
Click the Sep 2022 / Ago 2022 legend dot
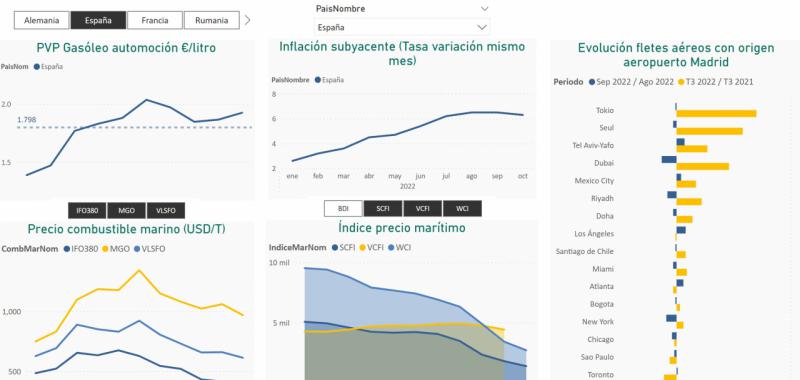tap(592, 82)
